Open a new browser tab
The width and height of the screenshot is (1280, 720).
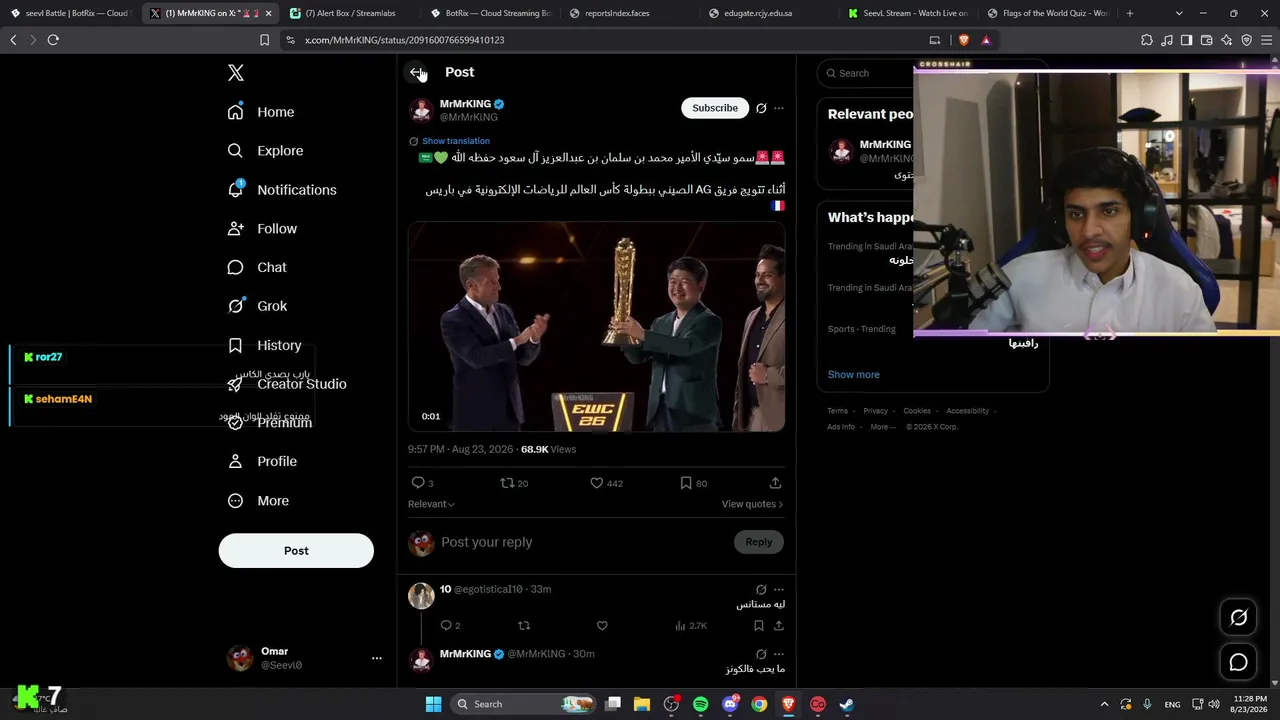click(x=1130, y=14)
